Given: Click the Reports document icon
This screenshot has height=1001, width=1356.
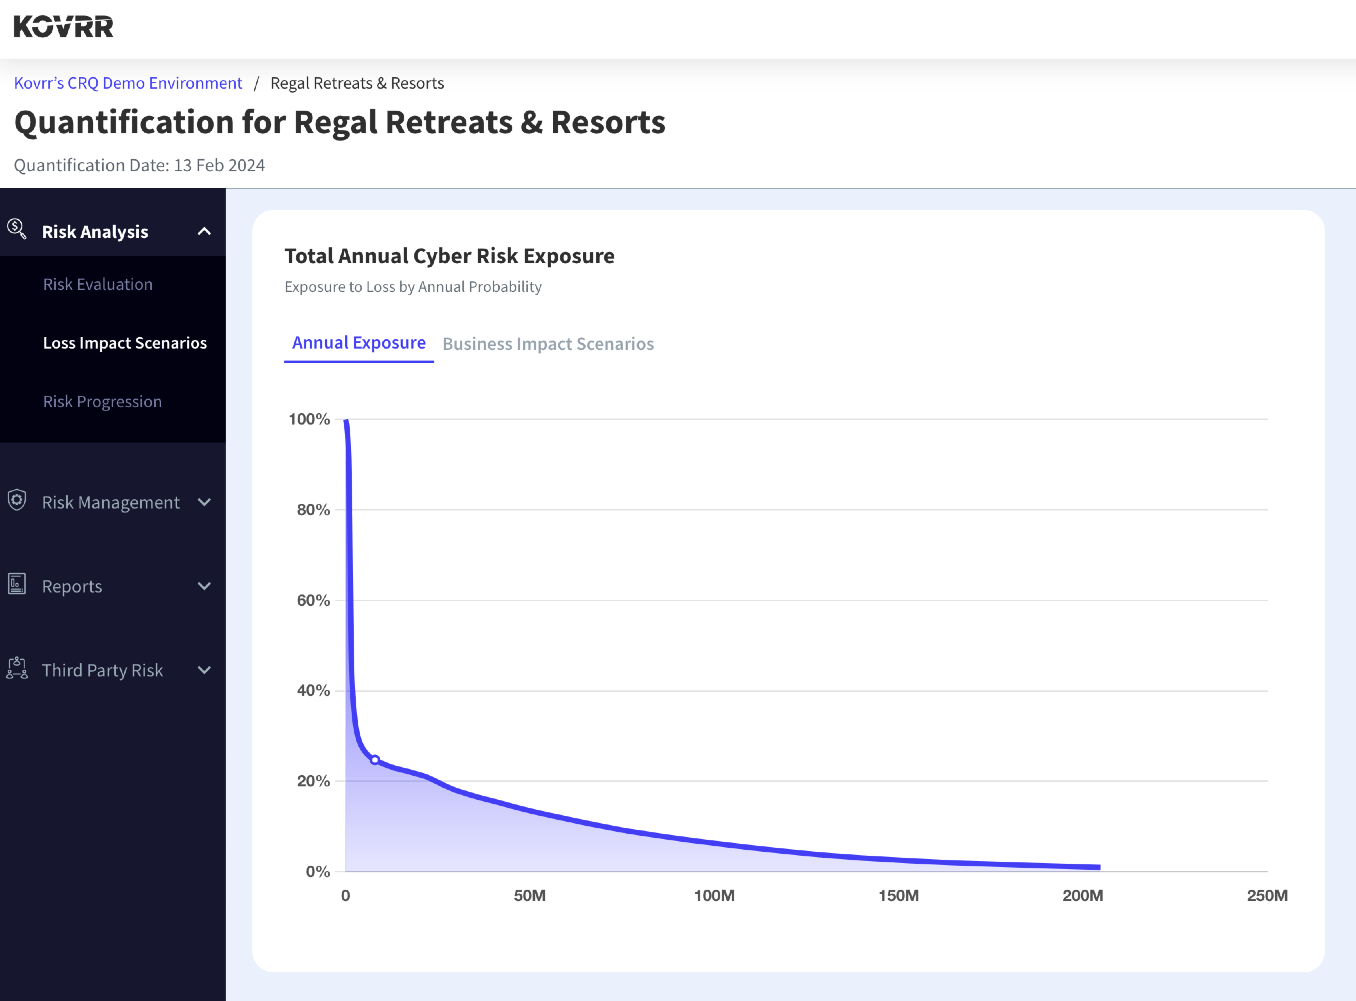Looking at the screenshot, I should coord(17,584).
